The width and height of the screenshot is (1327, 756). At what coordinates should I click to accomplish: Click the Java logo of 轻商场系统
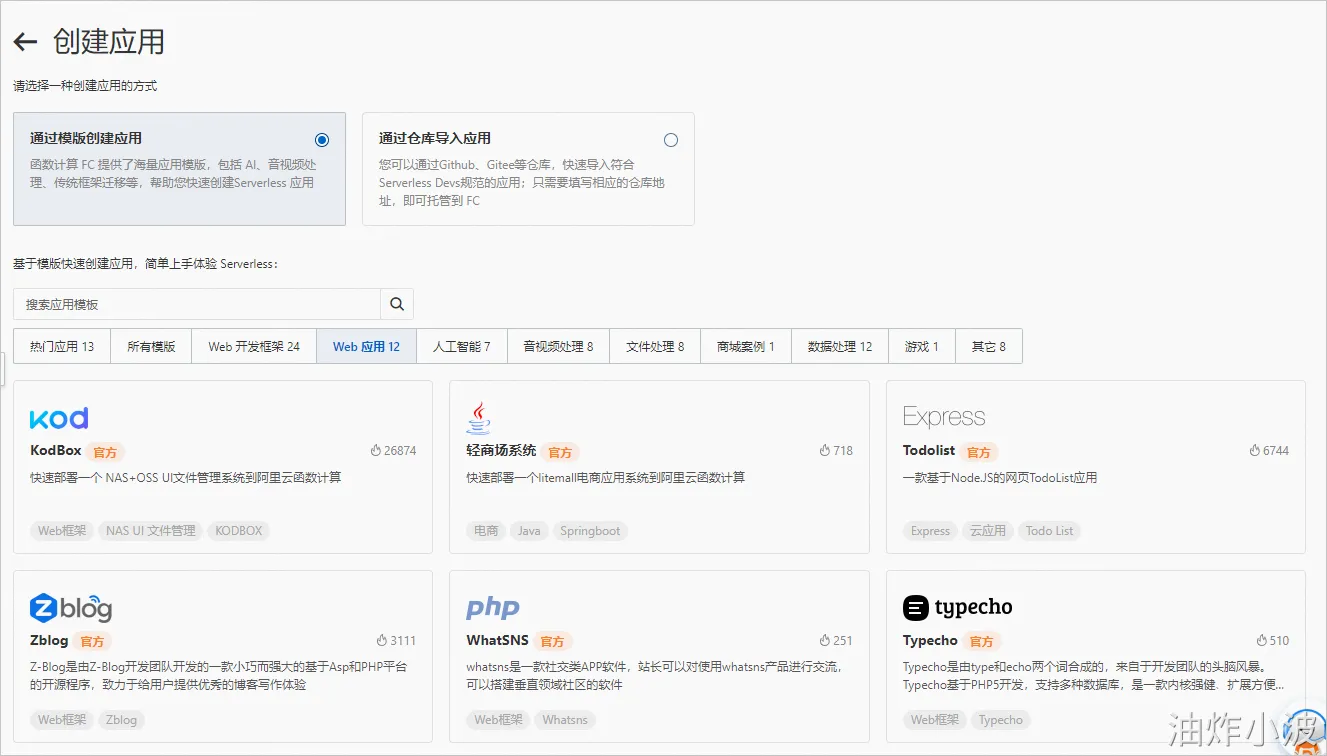479,417
